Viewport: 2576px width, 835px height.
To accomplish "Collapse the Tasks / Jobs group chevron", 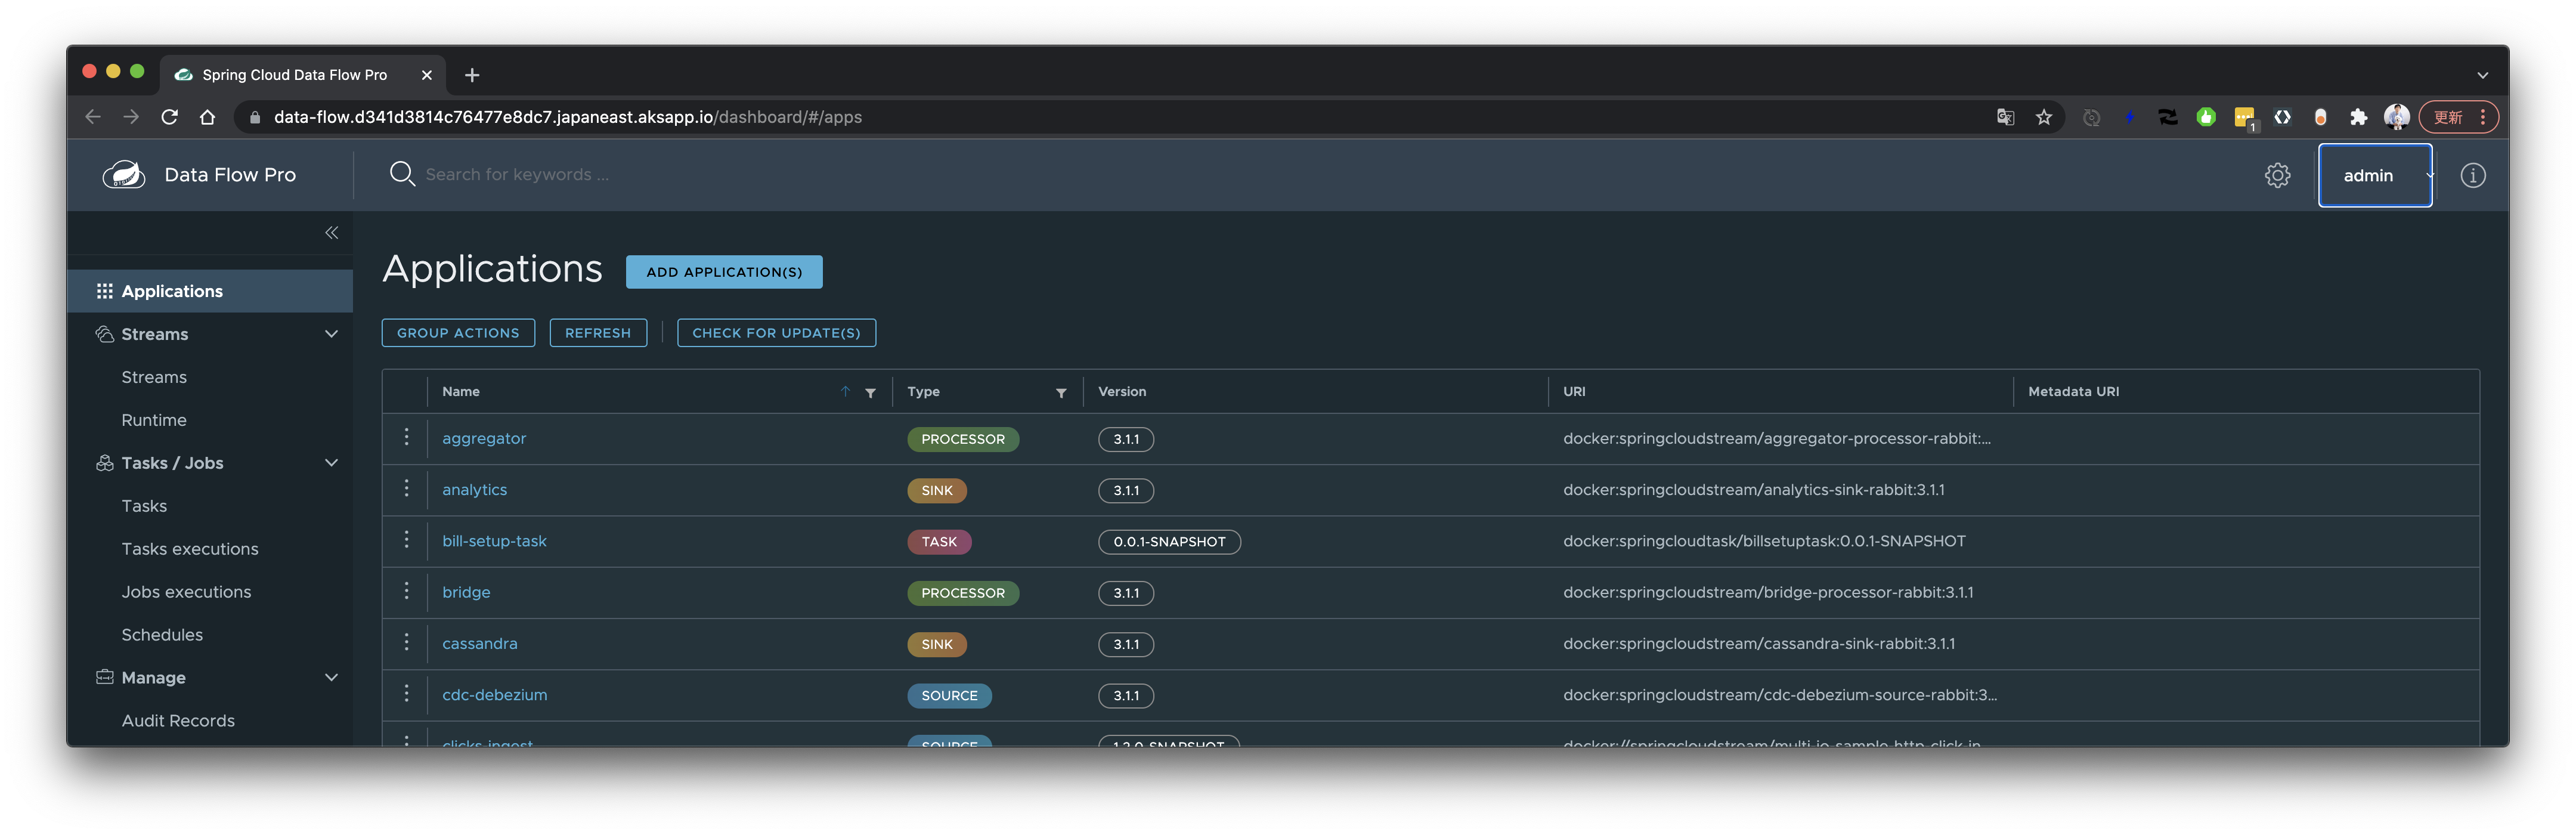I will (332, 463).
